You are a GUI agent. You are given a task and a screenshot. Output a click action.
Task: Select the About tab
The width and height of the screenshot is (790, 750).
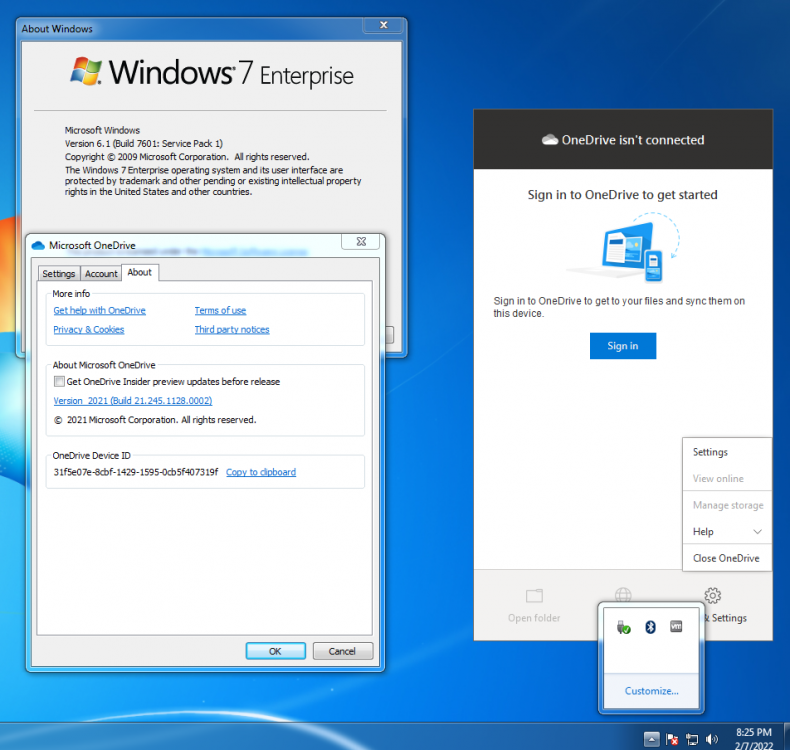click(140, 272)
